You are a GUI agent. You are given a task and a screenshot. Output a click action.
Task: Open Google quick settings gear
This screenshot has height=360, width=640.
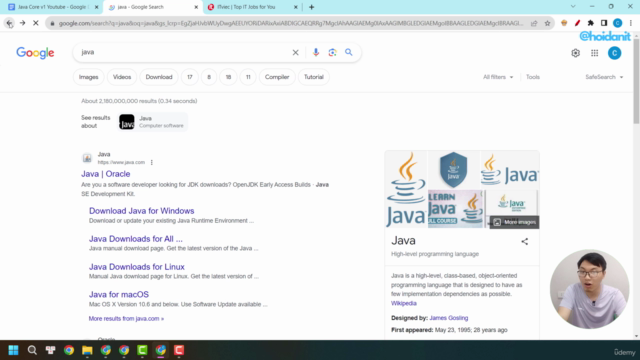[576, 53]
